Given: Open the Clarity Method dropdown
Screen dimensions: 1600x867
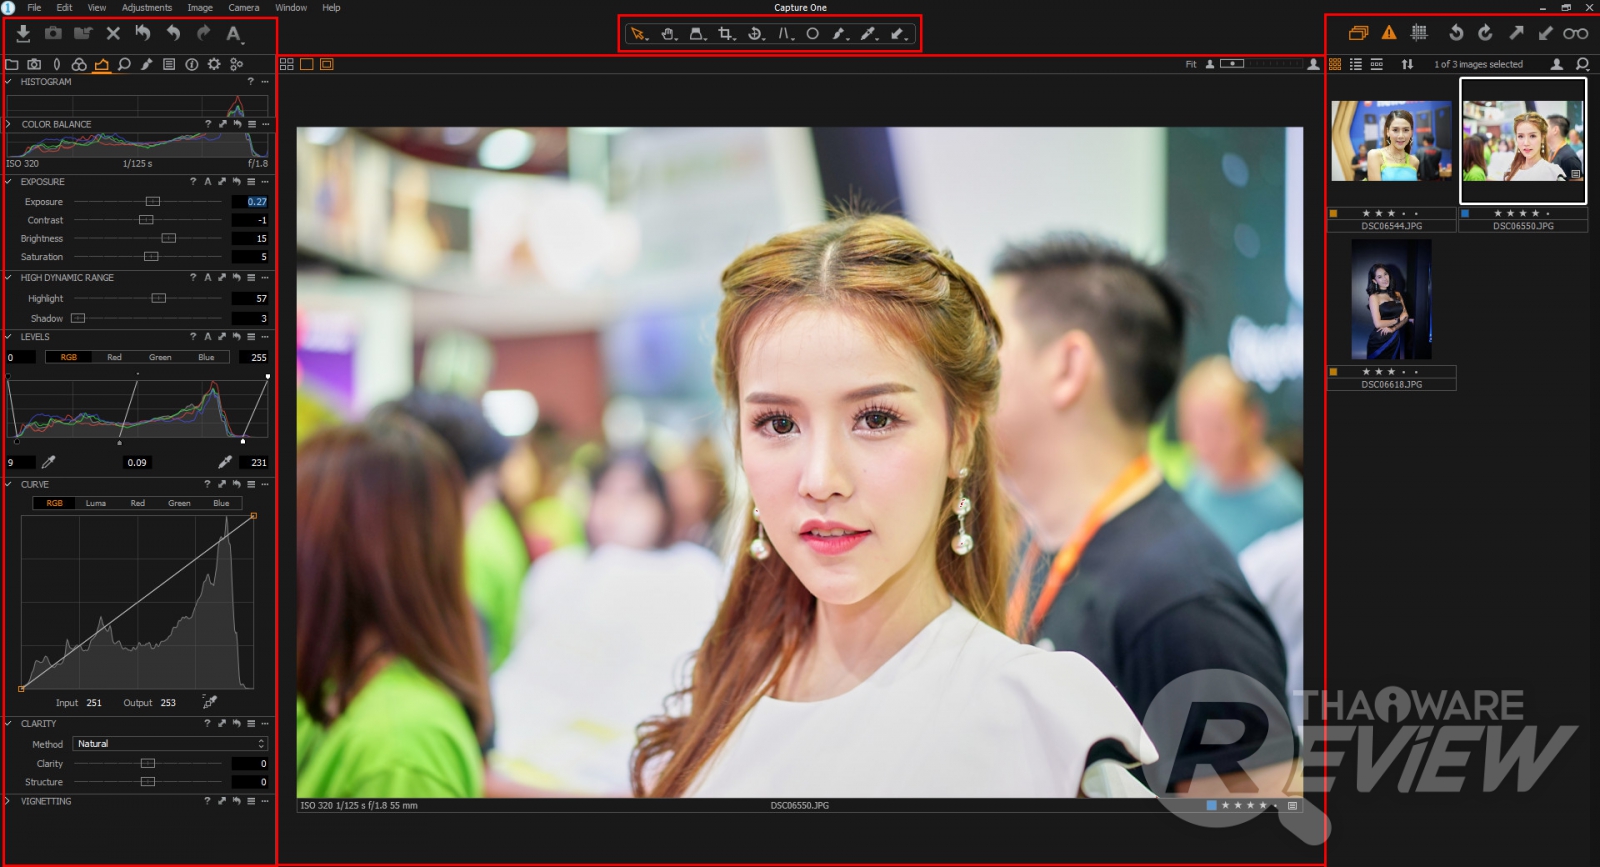Looking at the screenshot, I should (171, 744).
